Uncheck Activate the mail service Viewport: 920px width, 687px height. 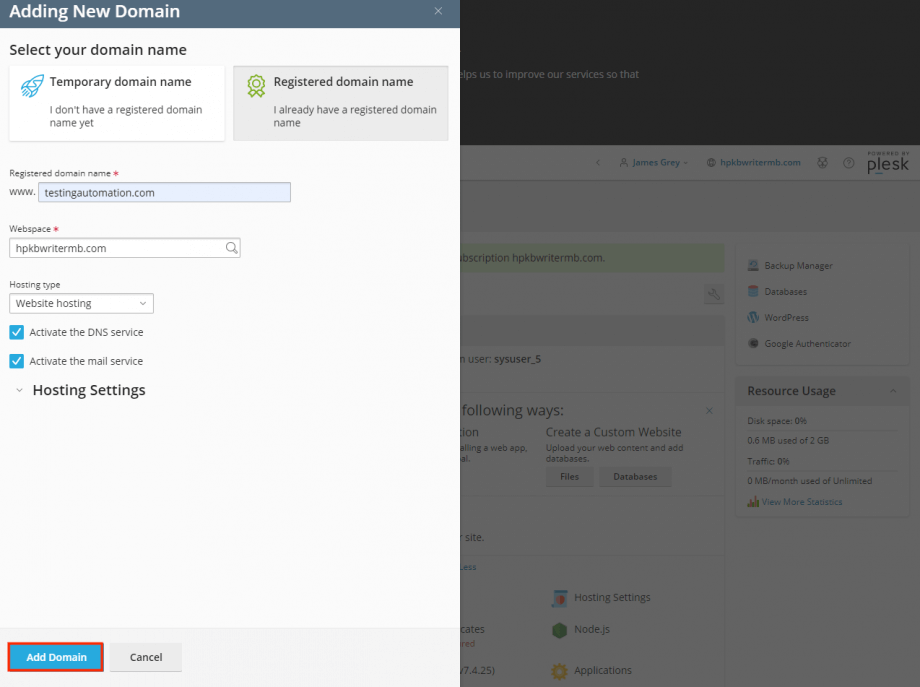click(x=15, y=361)
